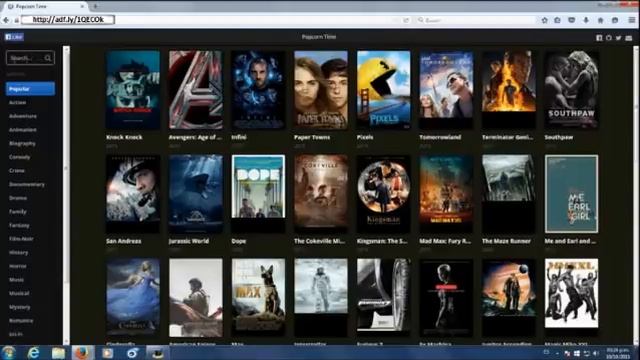Select the Romance genre
Screen dimensions: 640x360
(21, 320)
